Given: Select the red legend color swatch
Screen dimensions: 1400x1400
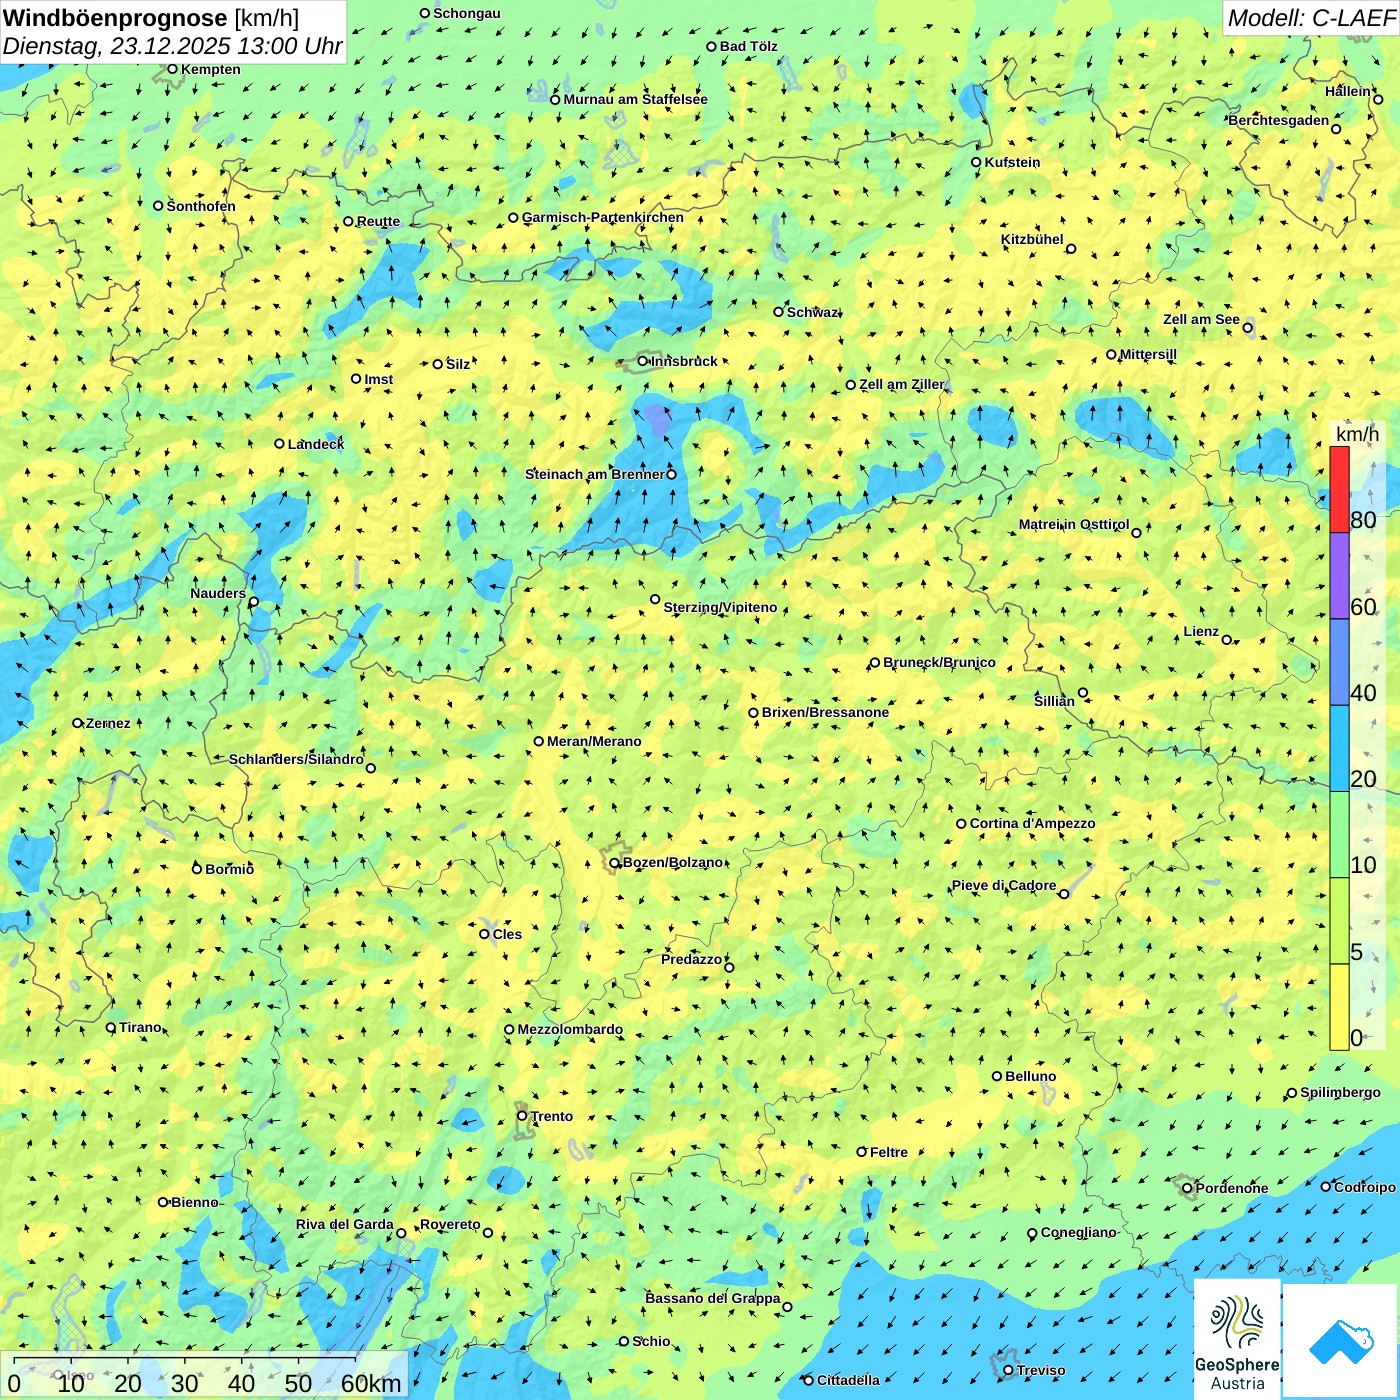Looking at the screenshot, I should (1339, 489).
